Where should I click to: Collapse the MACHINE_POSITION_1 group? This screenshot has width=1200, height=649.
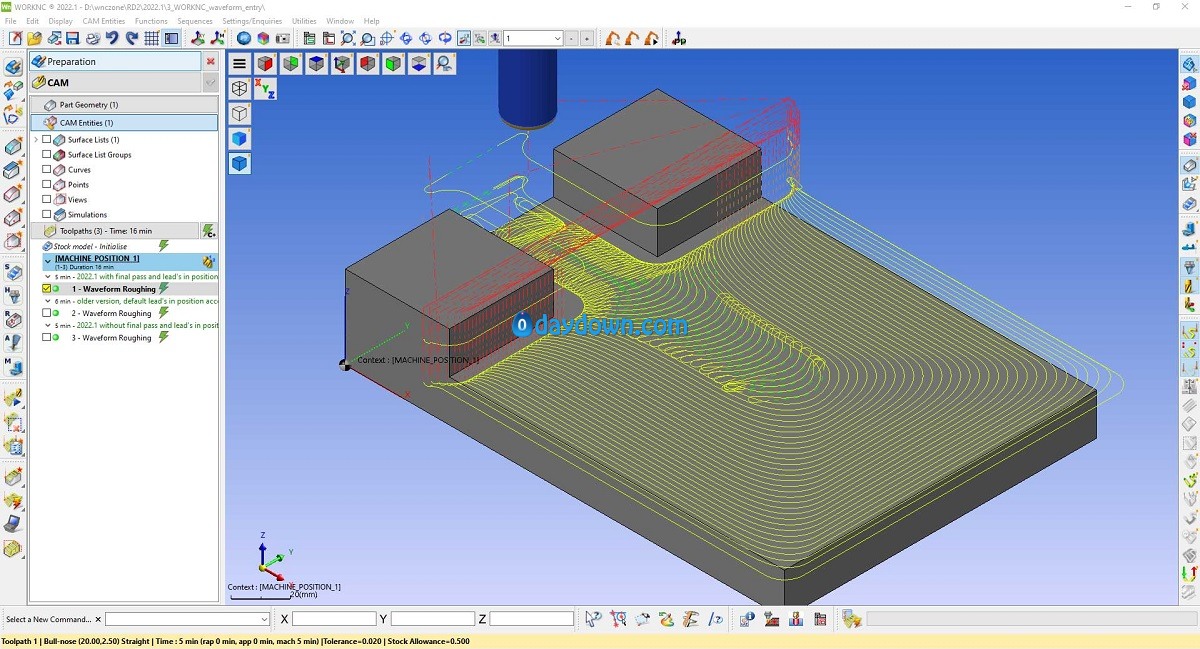pos(47,259)
